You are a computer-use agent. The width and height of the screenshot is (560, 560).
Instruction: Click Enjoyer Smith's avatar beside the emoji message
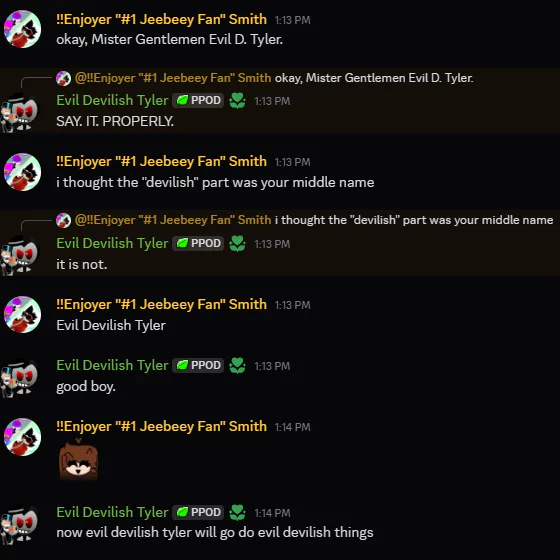click(22, 437)
